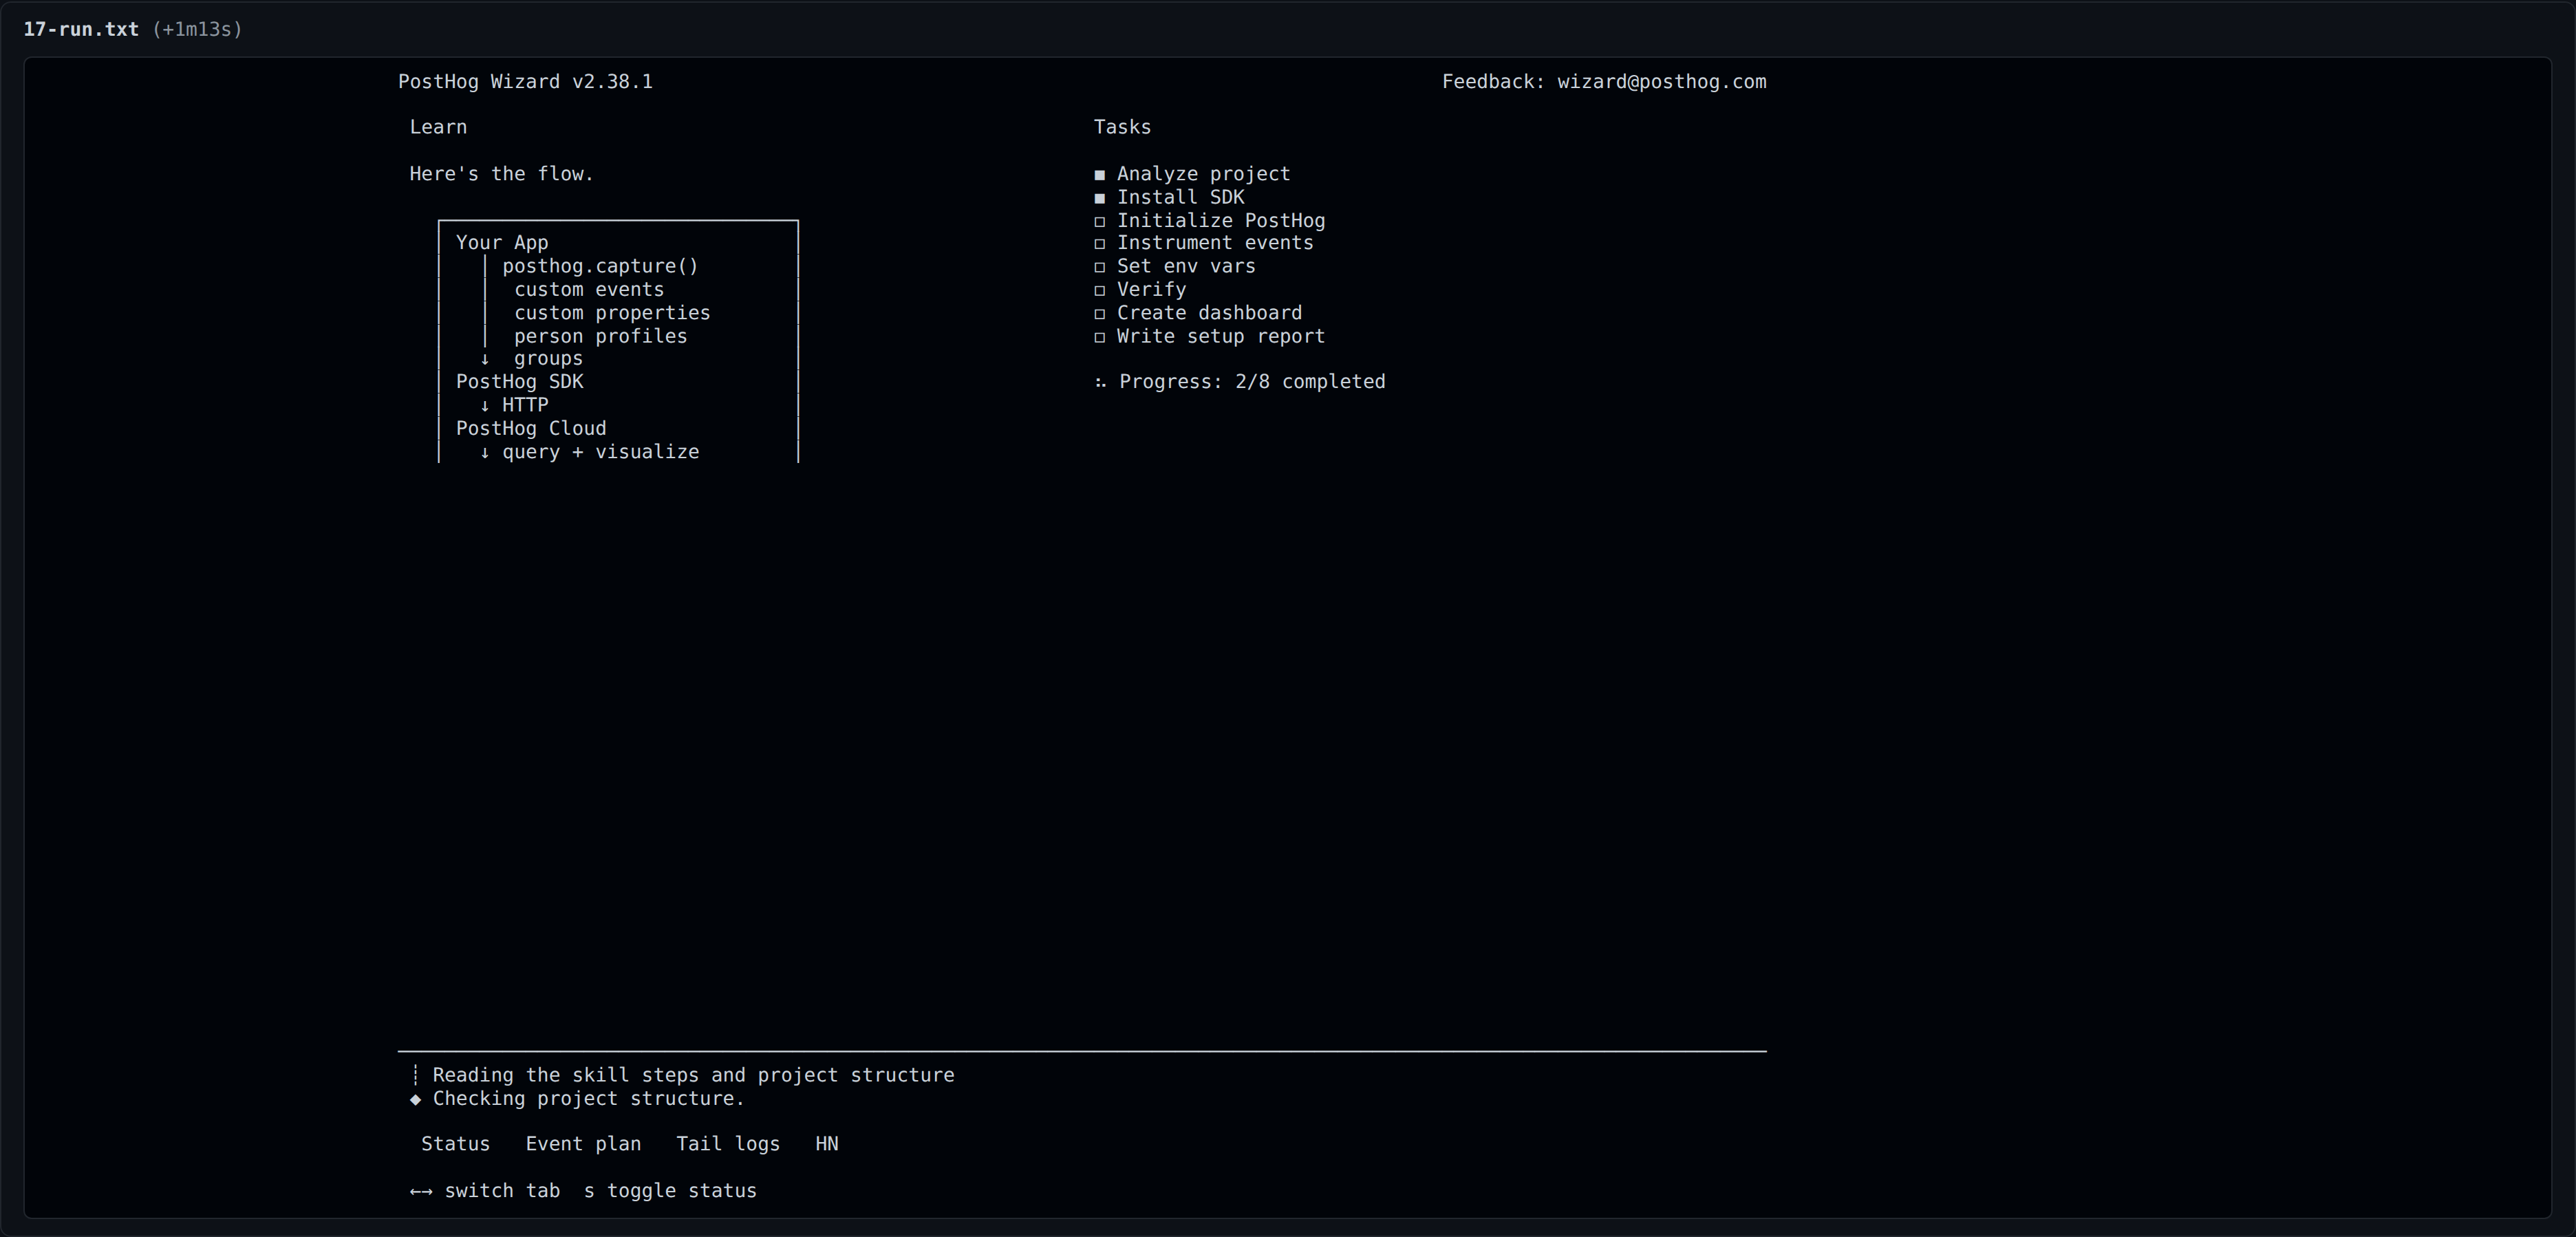Click 'person profiles' in the diagram
Viewport: 2576px width, 1237px height.
(600, 336)
